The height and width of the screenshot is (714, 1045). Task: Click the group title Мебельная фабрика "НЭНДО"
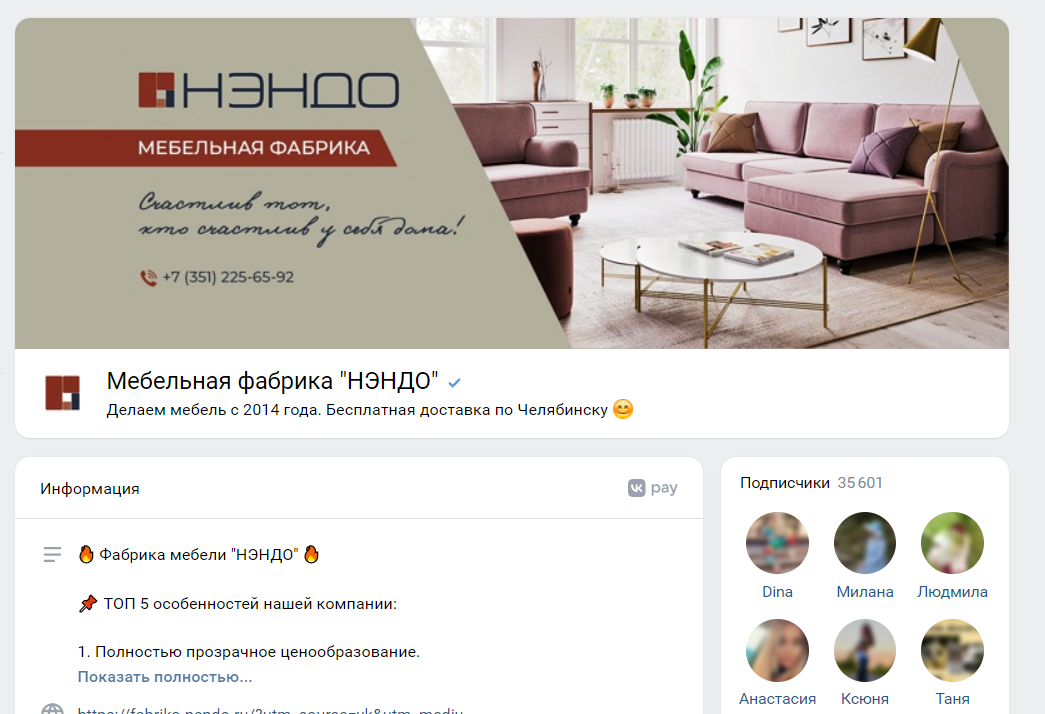[273, 381]
